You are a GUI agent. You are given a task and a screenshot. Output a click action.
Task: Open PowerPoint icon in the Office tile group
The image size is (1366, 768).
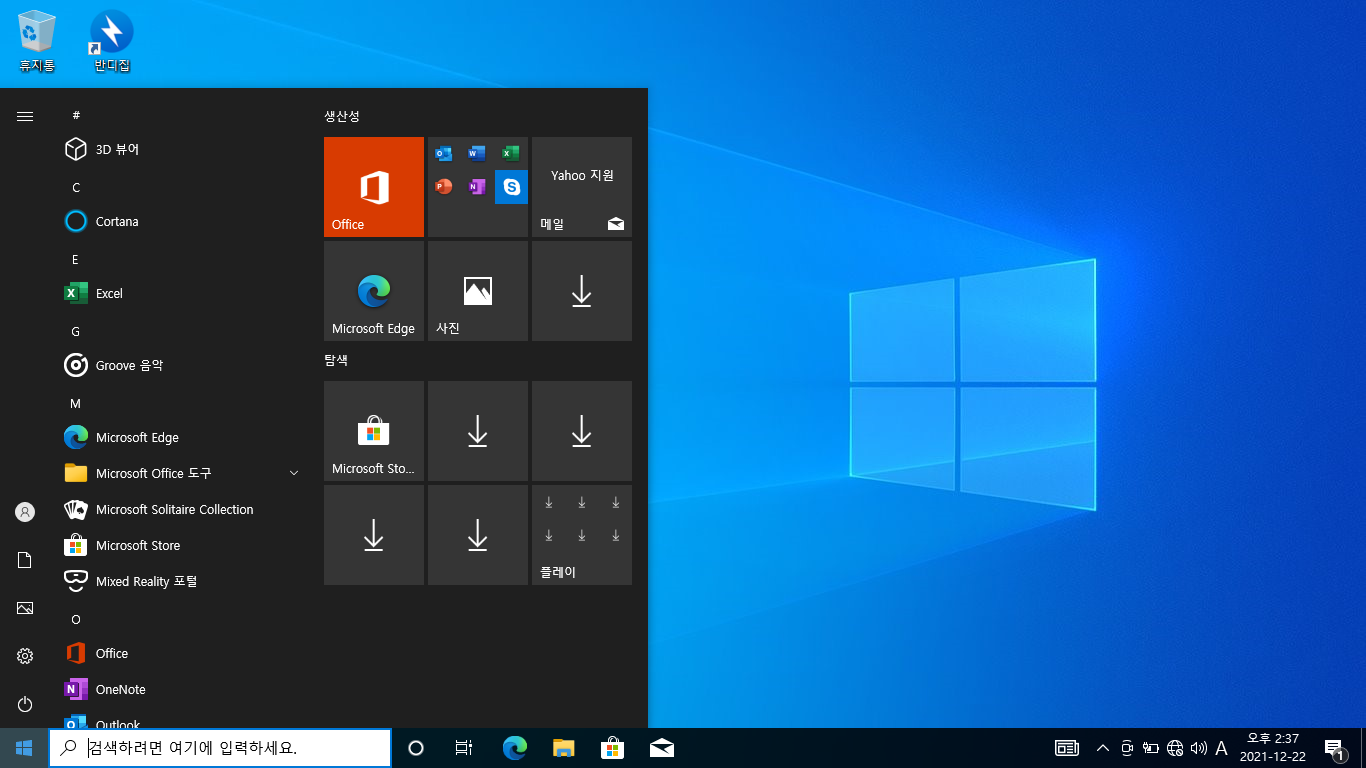point(444,186)
